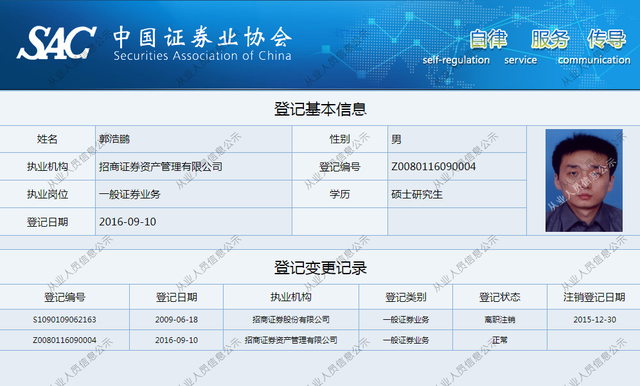The image size is (640, 386).
Task: Click the 性别 label cell
Action: [x=340, y=139]
